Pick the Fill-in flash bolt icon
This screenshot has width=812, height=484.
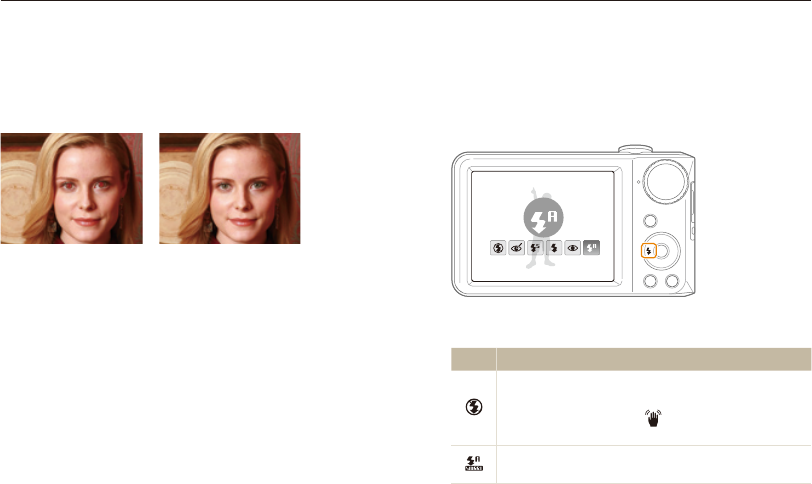tap(554, 248)
